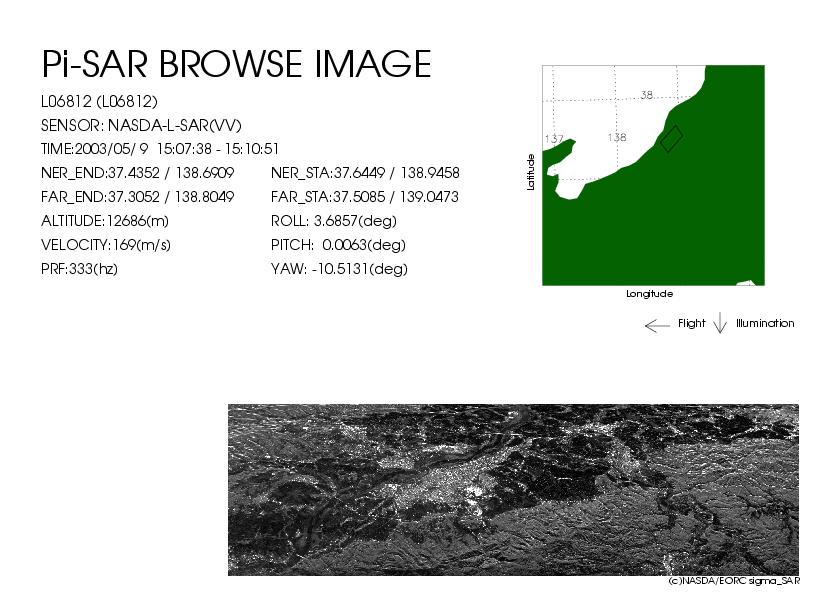Click the ROLL: 3.6857(deg) entry

[333, 221]
